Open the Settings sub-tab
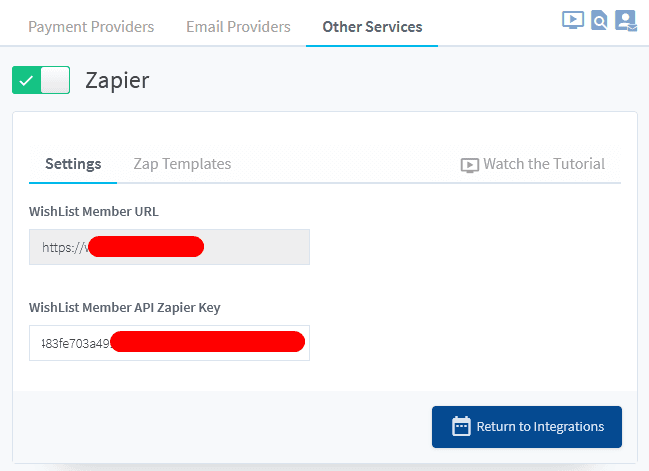Viewport: 649px width, 471px height. click(x=73, y=164)
